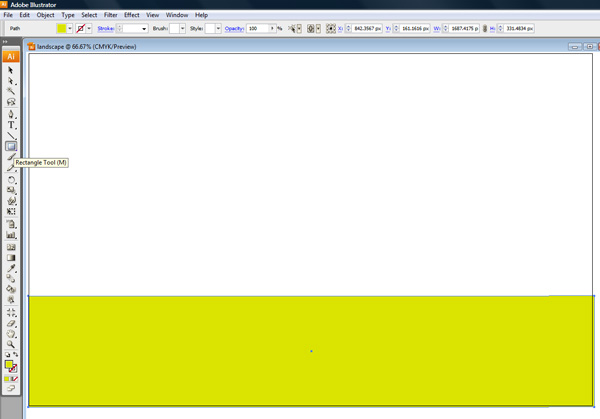
Task: Expand the collapsed toolbox double arrow
Action: pyautogui.click(x=5, y=42)
